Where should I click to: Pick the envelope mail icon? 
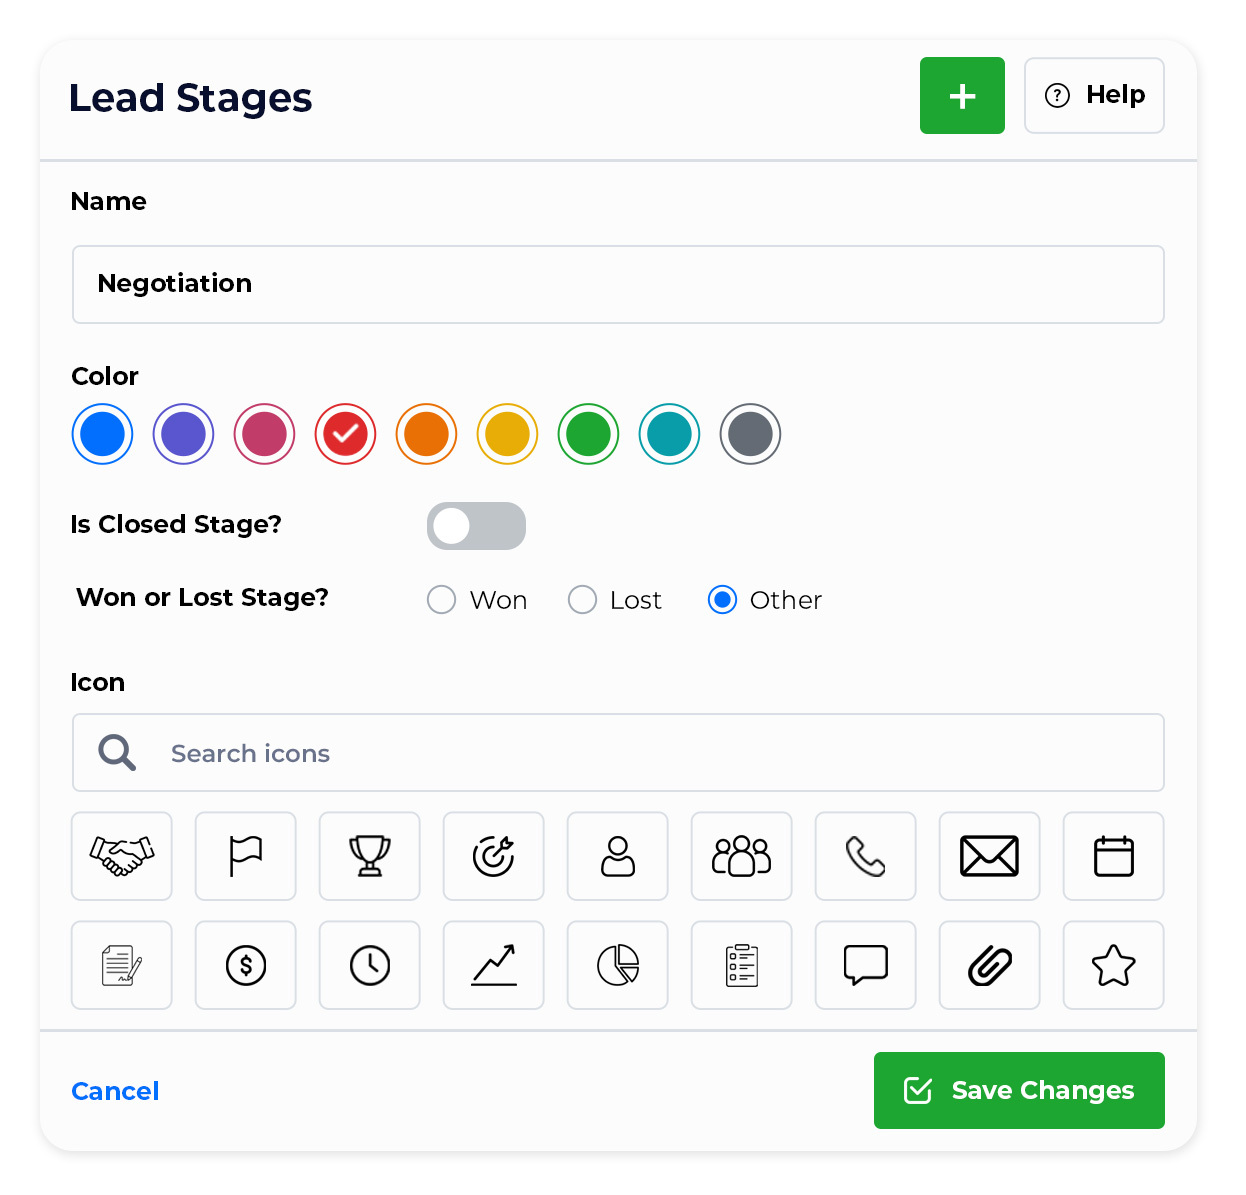[990, 856]
